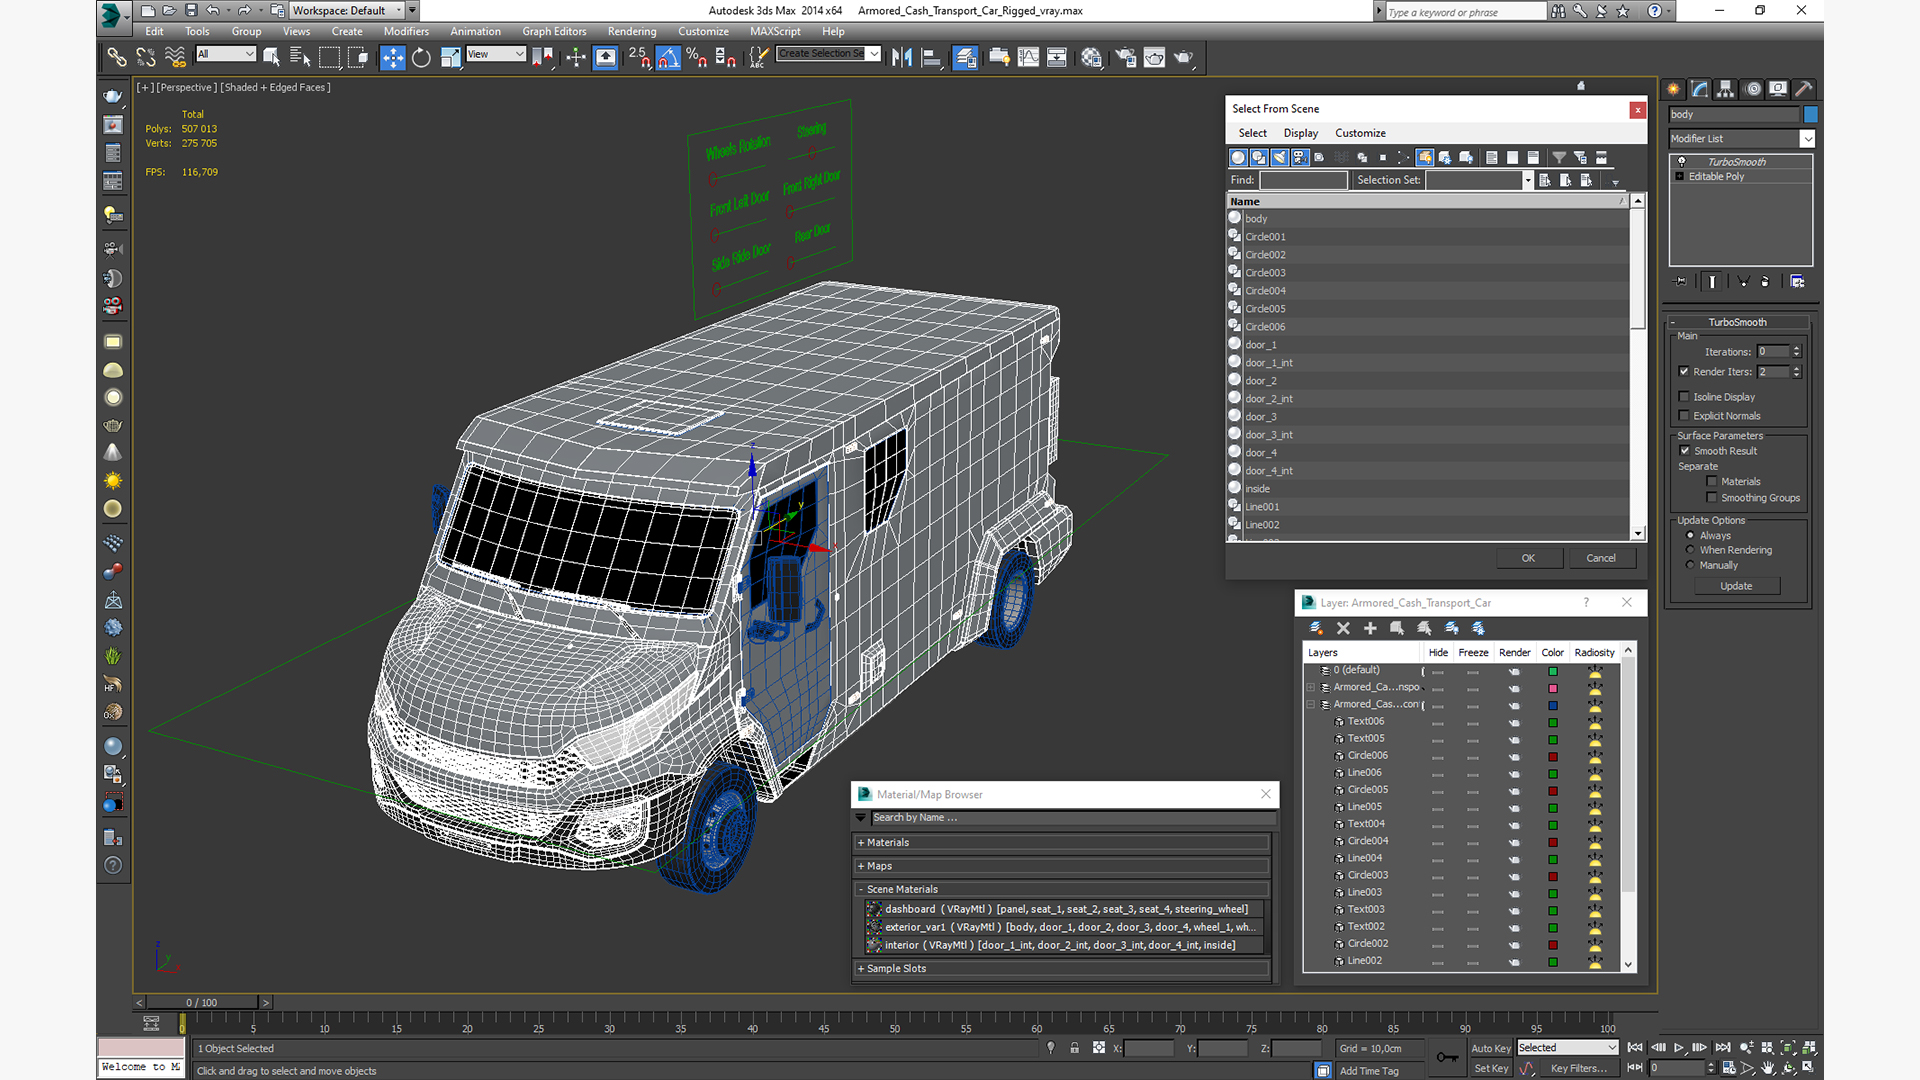Open the Rendered Frame Window icon
The width and height of the screenshot is (1920, 1080).
tap(1154, 58)
